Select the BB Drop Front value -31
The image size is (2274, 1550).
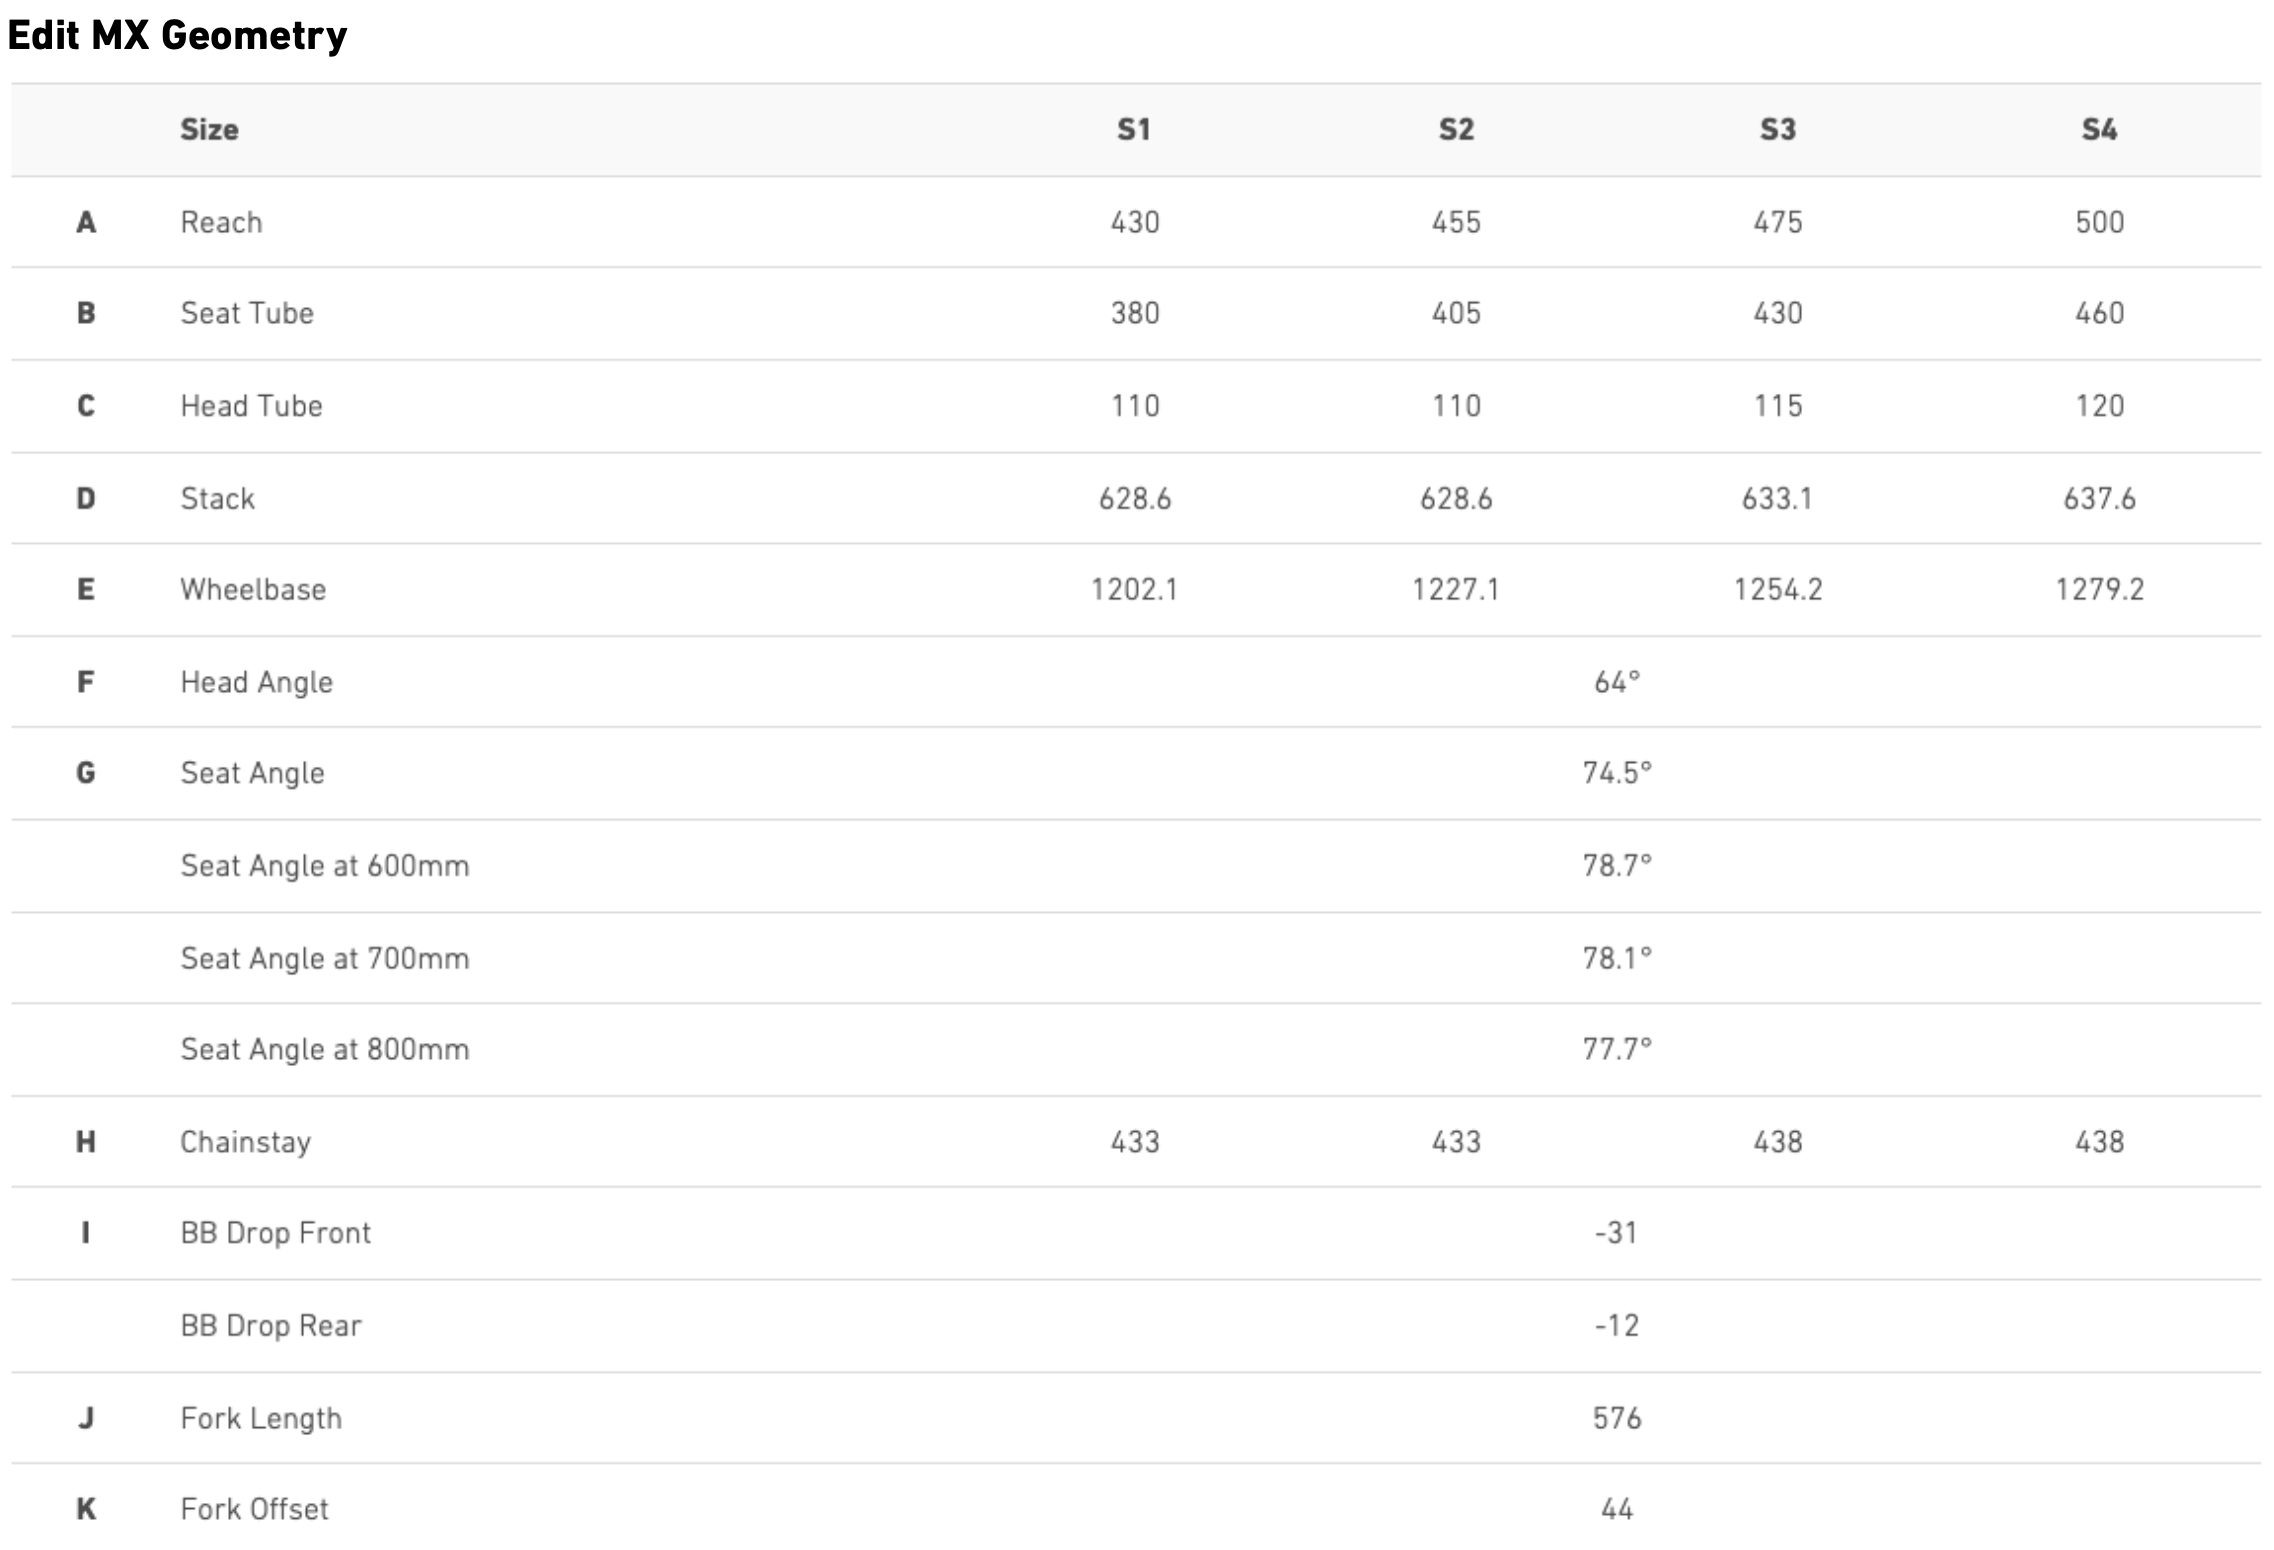[1616, 1233]
